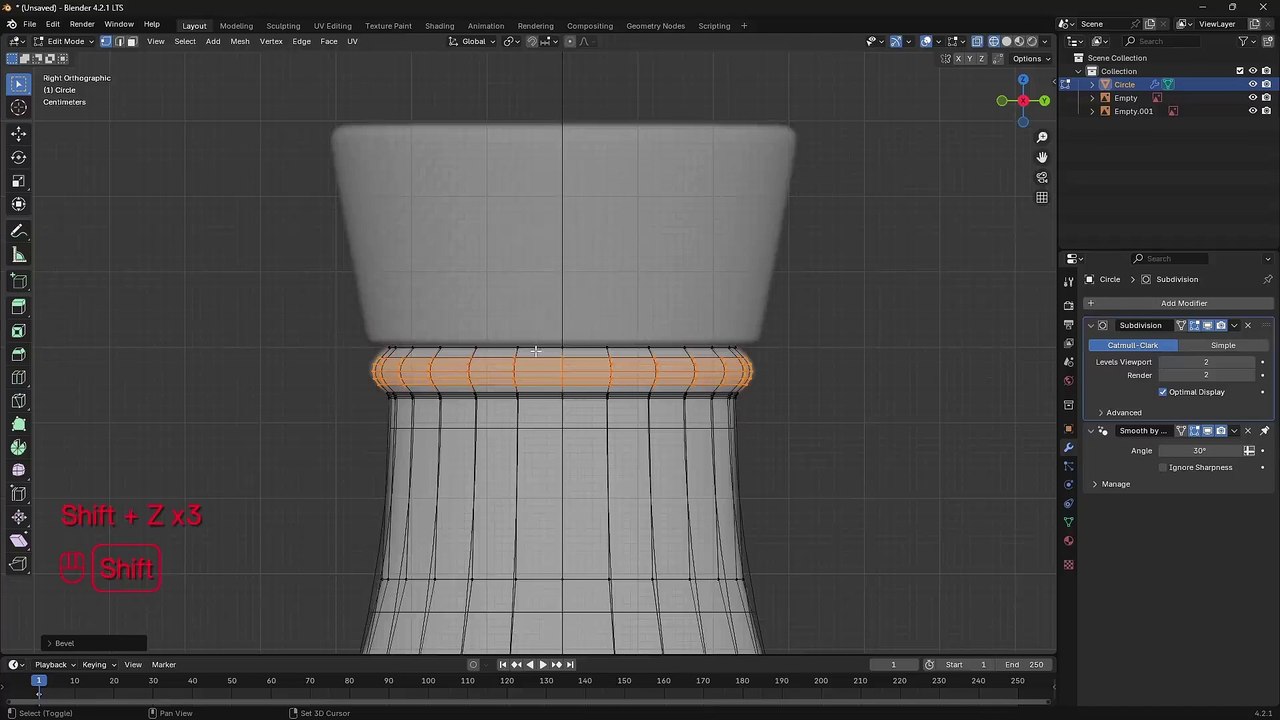The image size is (1280, 720).
Task: Select the Poly Build tool
Action: (18, 424)
